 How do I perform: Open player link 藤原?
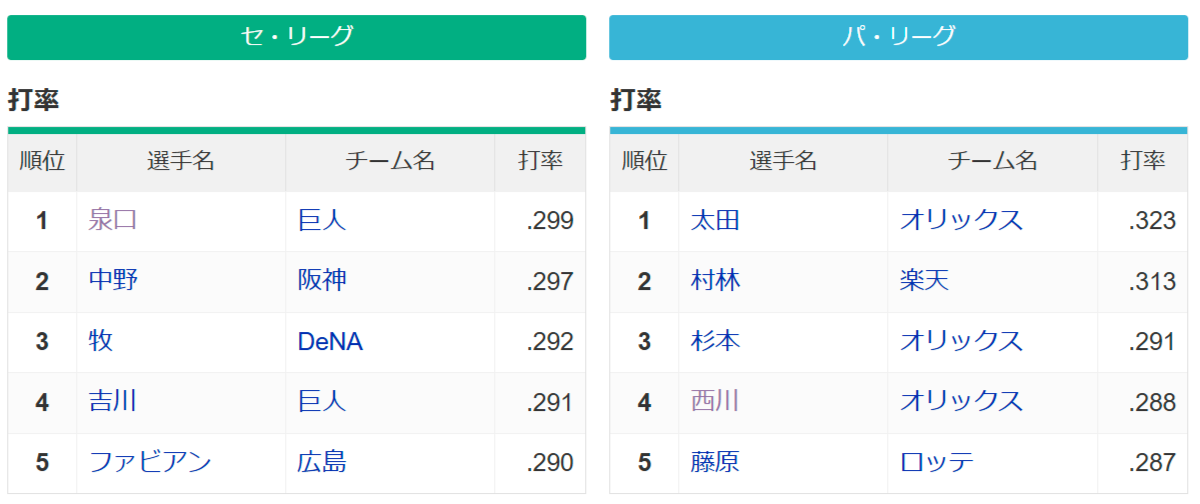[x=715, y=463]
